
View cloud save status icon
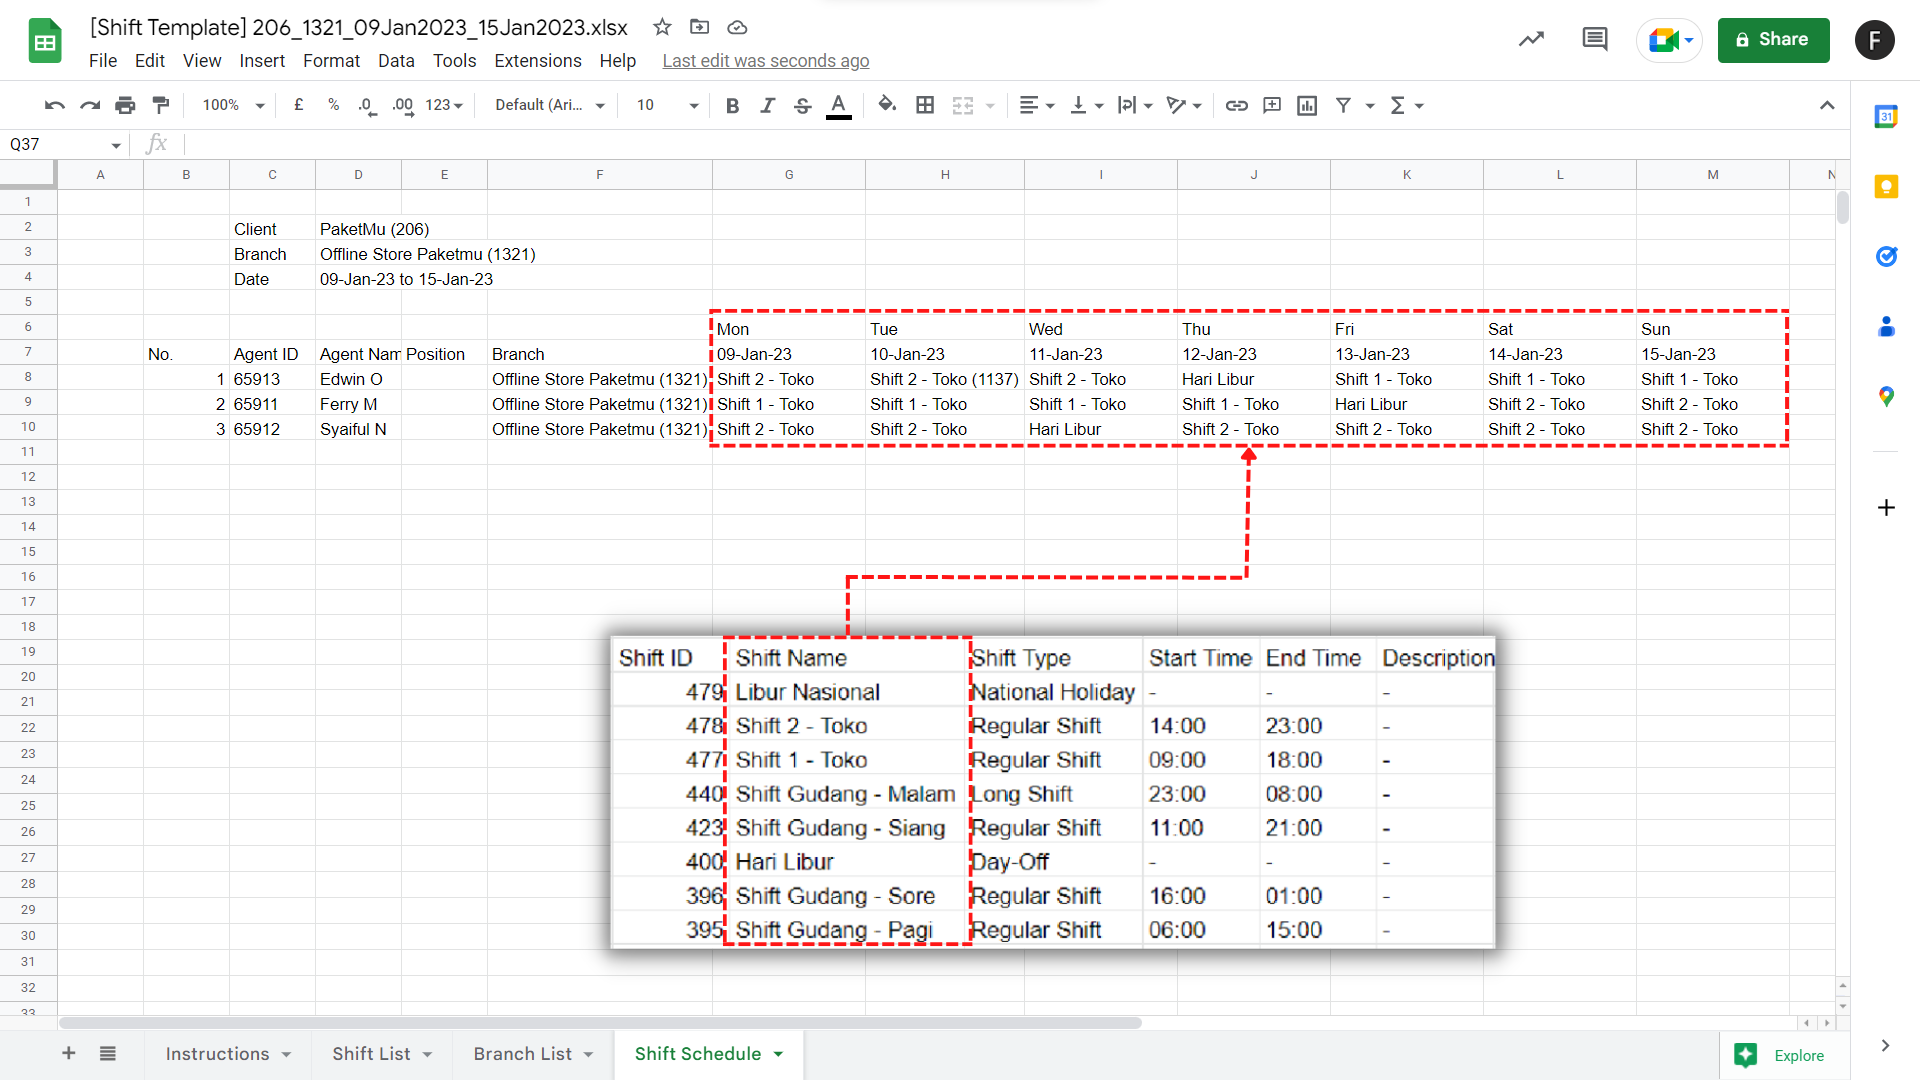coord(737,27)
